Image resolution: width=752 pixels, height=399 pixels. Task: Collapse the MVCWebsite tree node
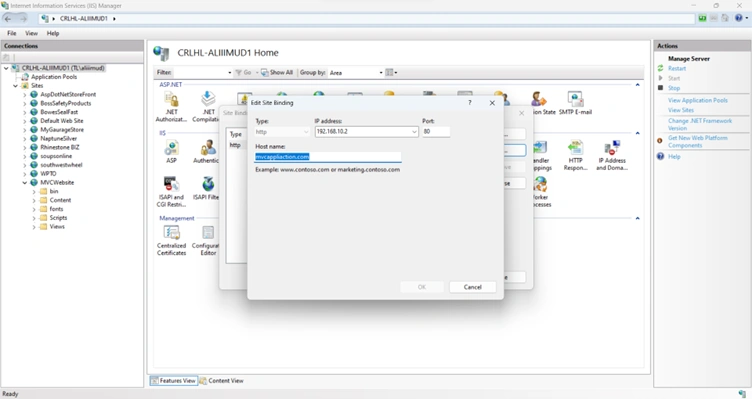(25, 183)
